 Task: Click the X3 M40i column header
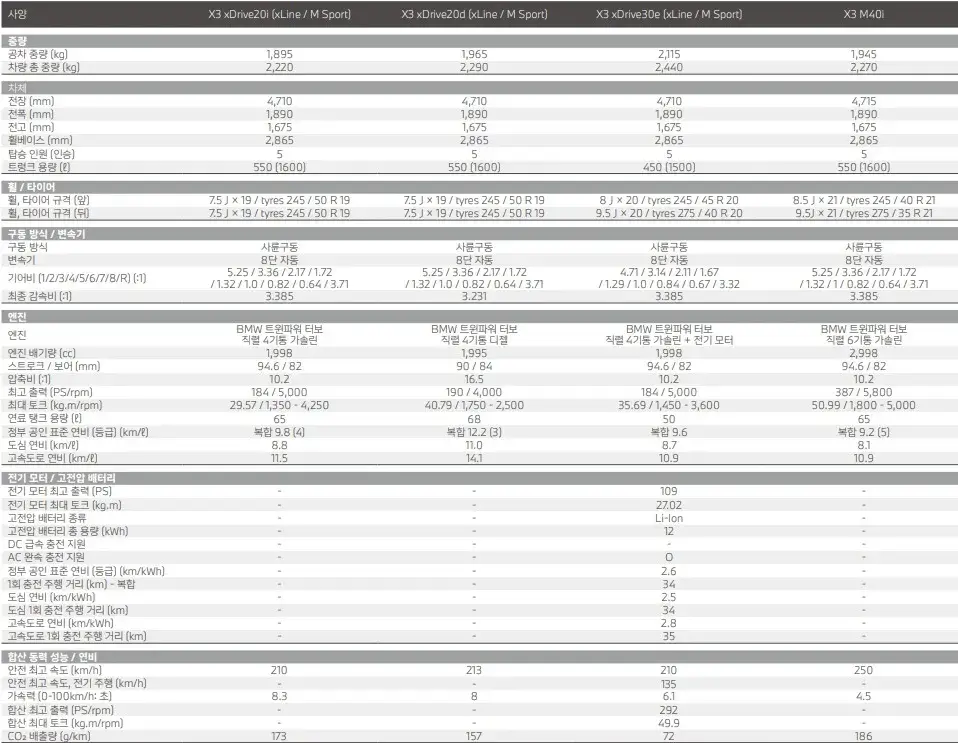pos(863,14)
